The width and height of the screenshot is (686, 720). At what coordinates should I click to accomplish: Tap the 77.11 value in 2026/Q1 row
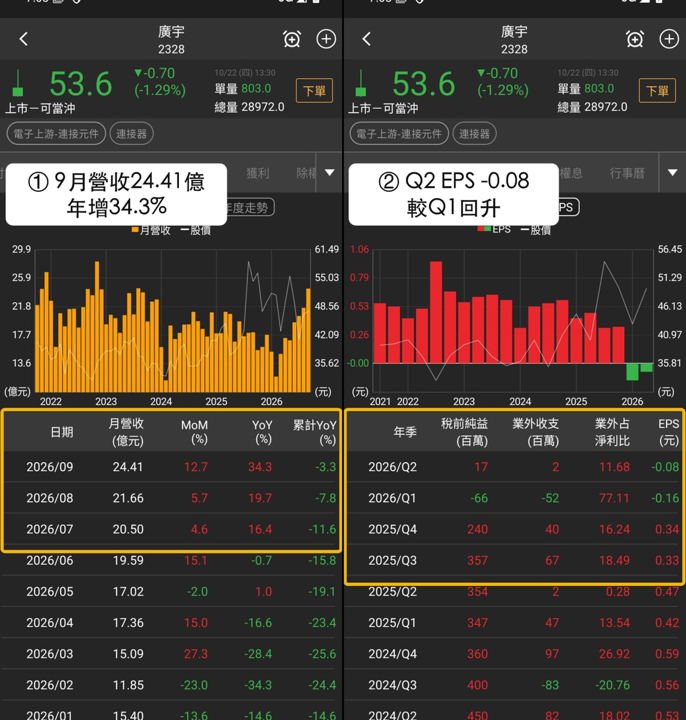(614, 498)
